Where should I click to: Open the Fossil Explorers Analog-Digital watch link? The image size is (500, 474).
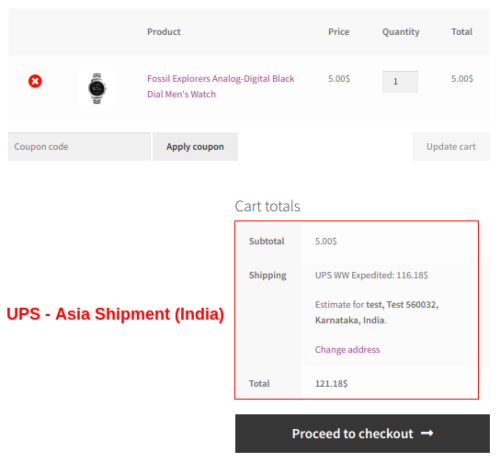pyautogui.click(x=221, y=86)
